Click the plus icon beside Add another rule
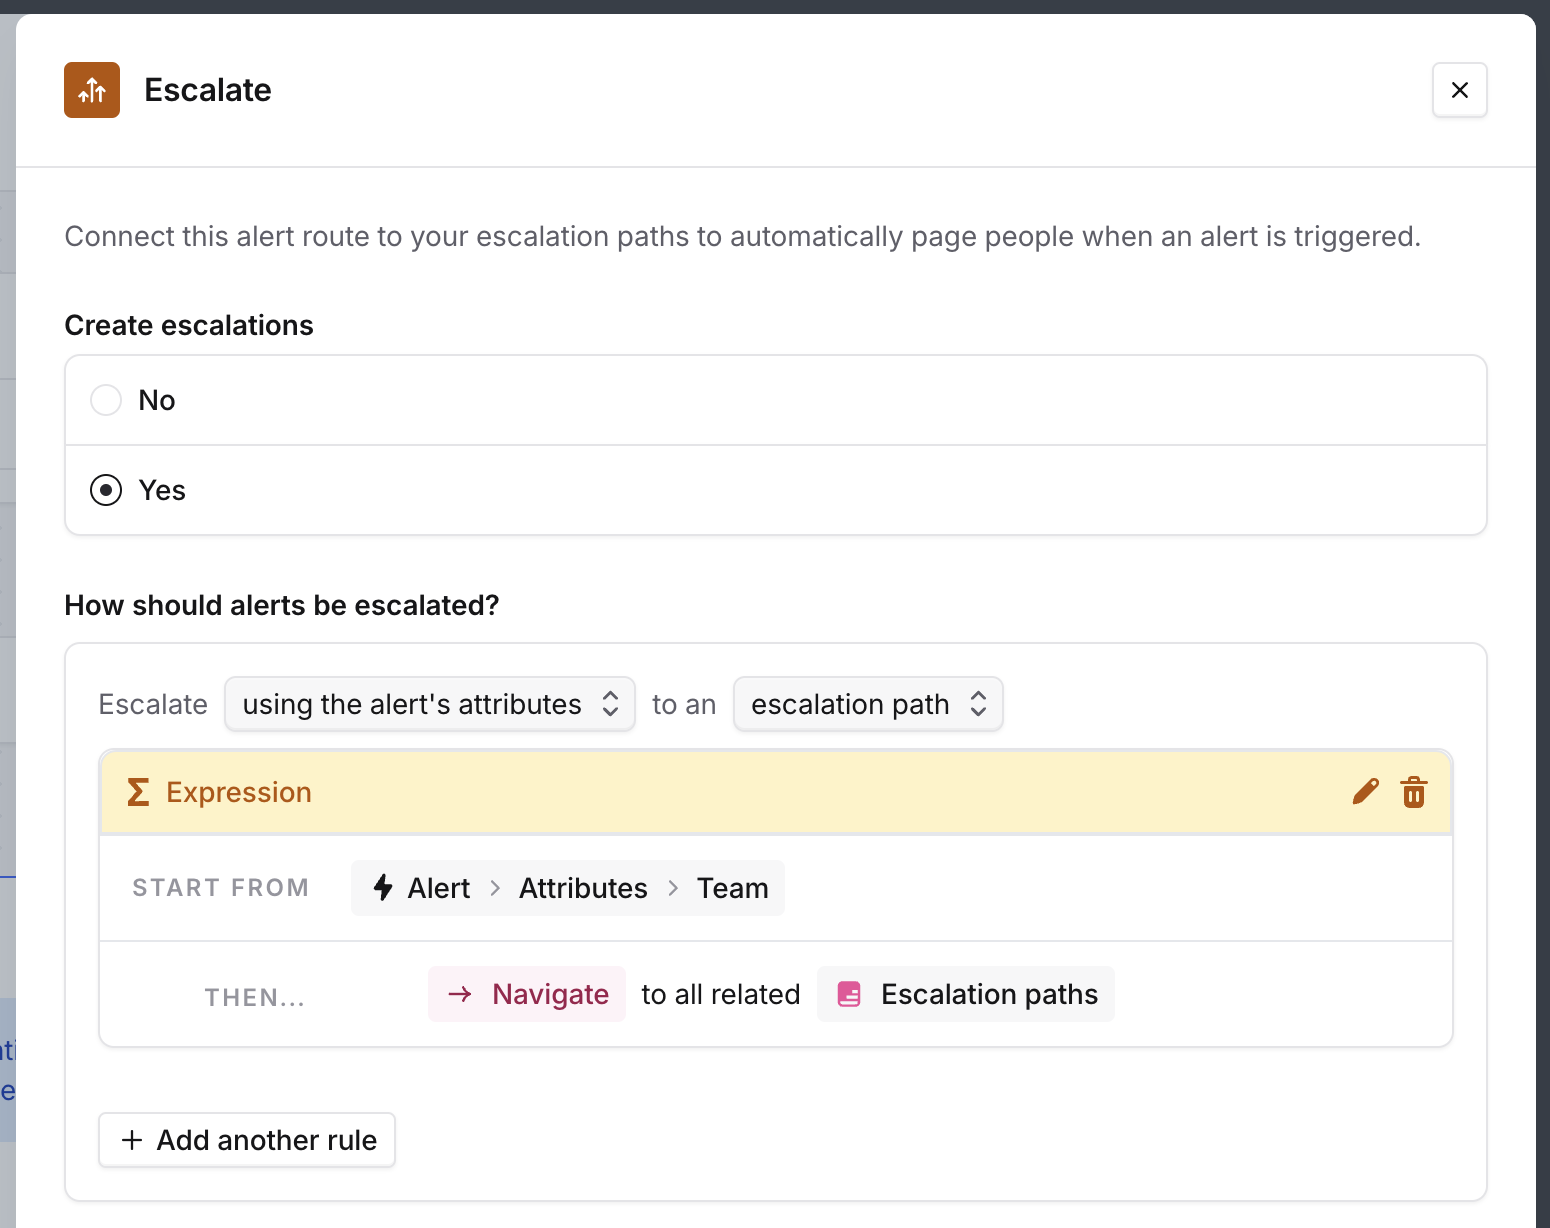1550x1228 pixels. pyautogui.click(x=132, y=1140)
